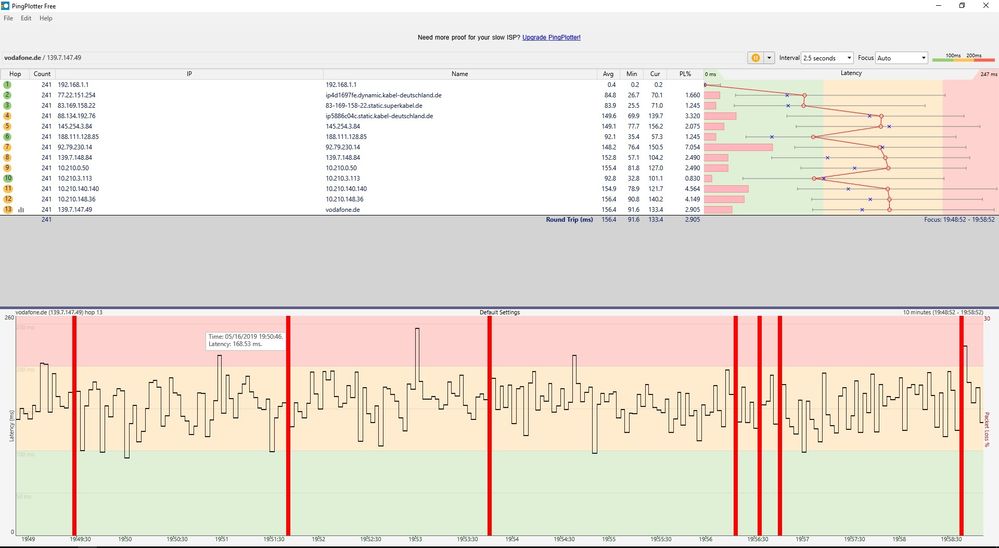Select name ip4d1697fe.dynamic.kabel-deutschland.de
999x548 pixels.
click(x=384, y=95)
